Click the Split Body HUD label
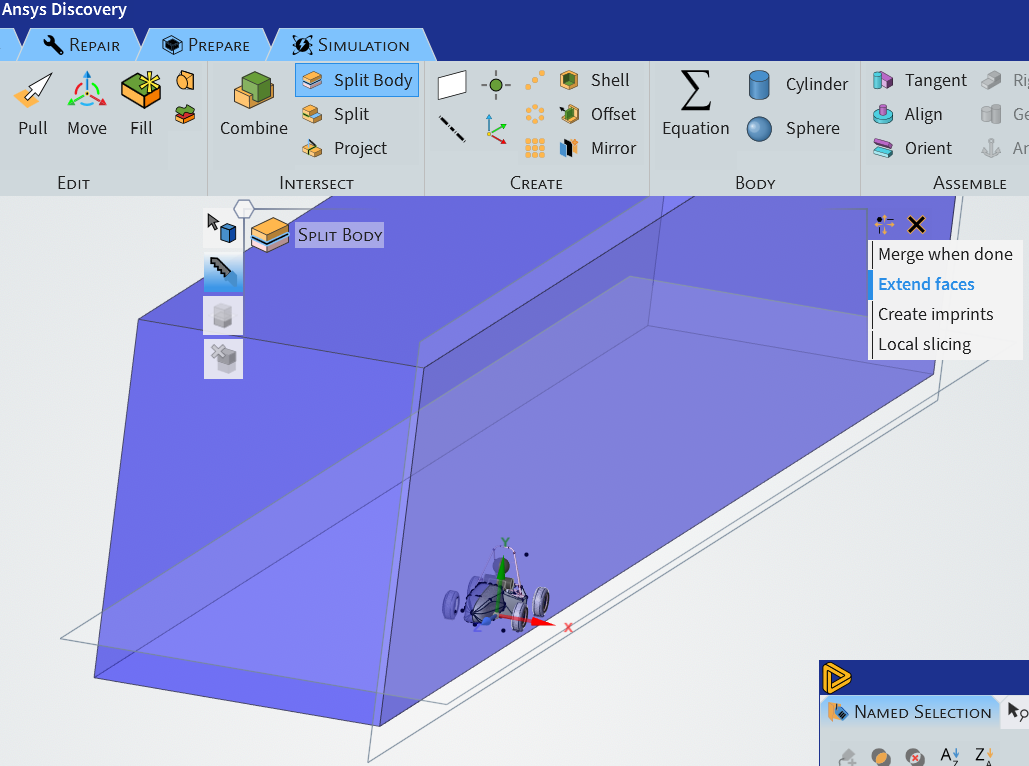The height and width of the screenshot is (766, 1029). (x=339, y=235)
